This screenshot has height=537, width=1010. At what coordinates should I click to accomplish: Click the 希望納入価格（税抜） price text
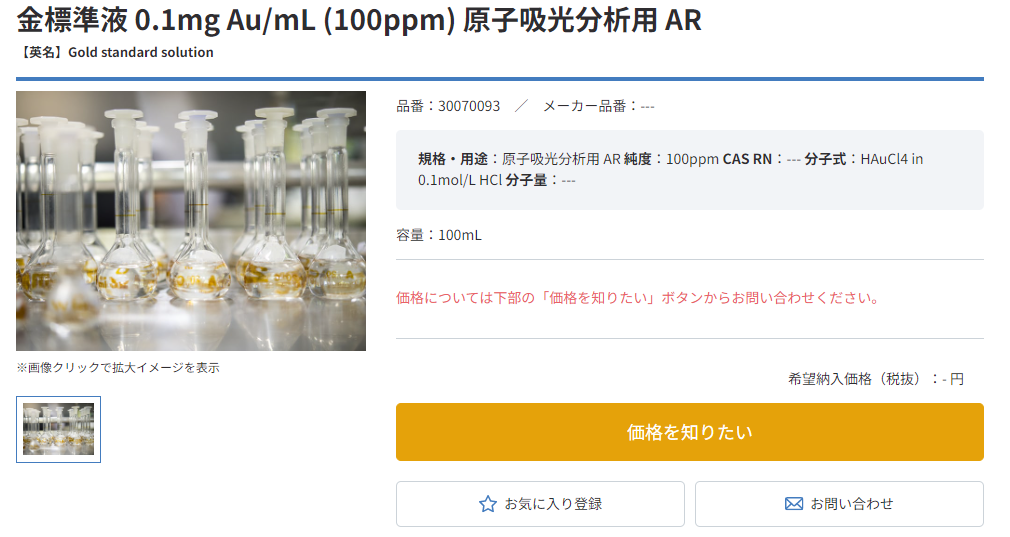click(876, 379)
